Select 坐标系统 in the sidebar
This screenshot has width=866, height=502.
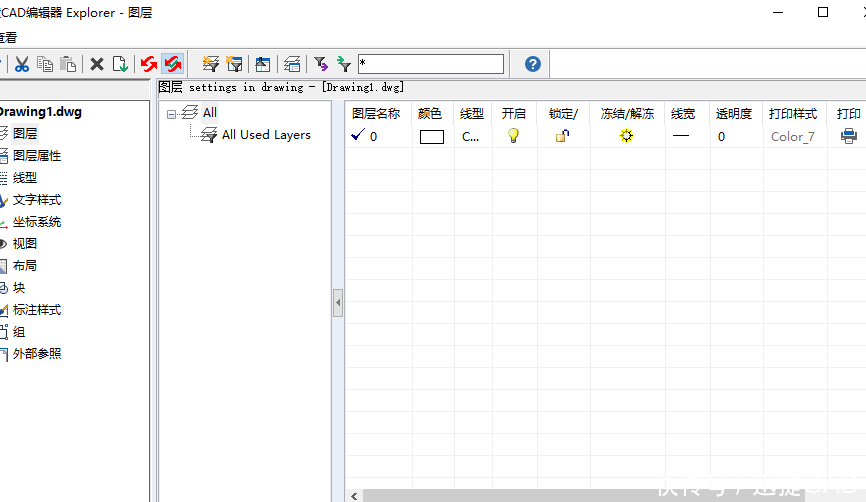[x=37, y=222]
